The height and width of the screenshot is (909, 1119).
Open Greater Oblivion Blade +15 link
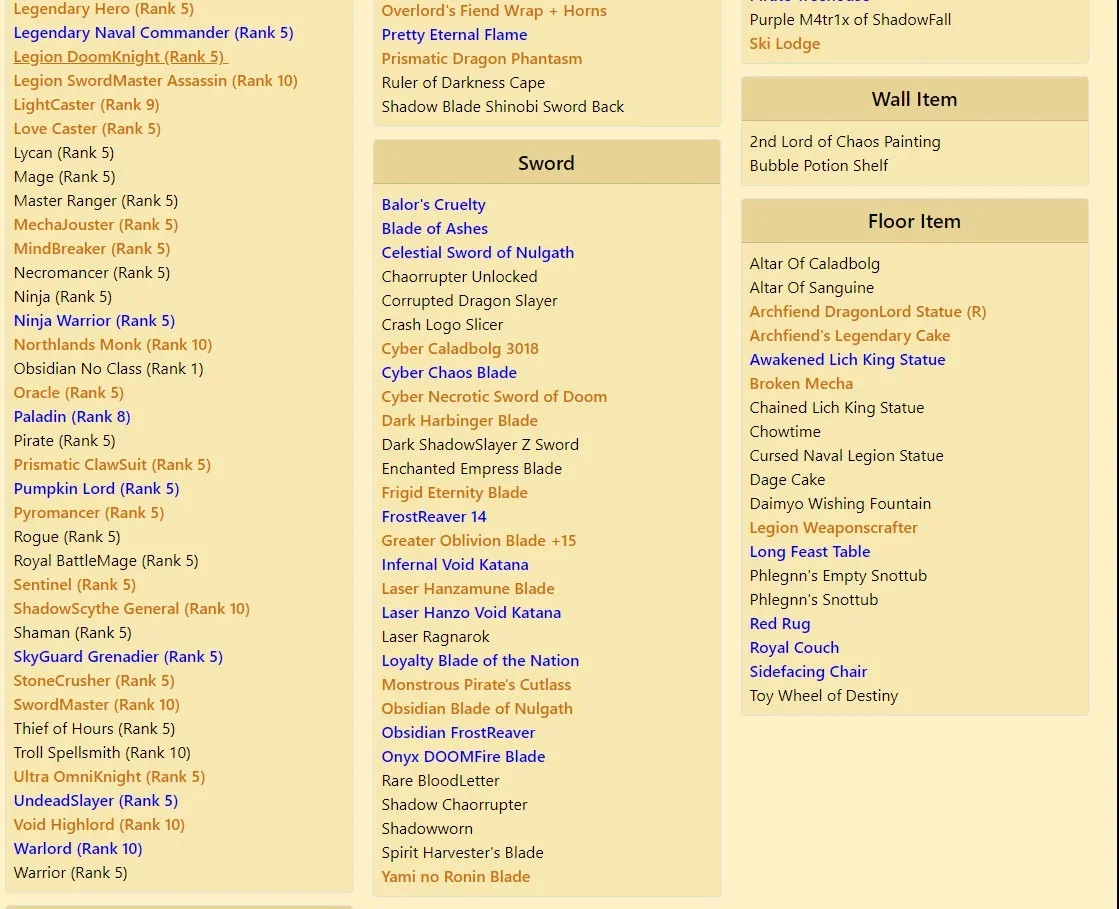tap(479, 541)
